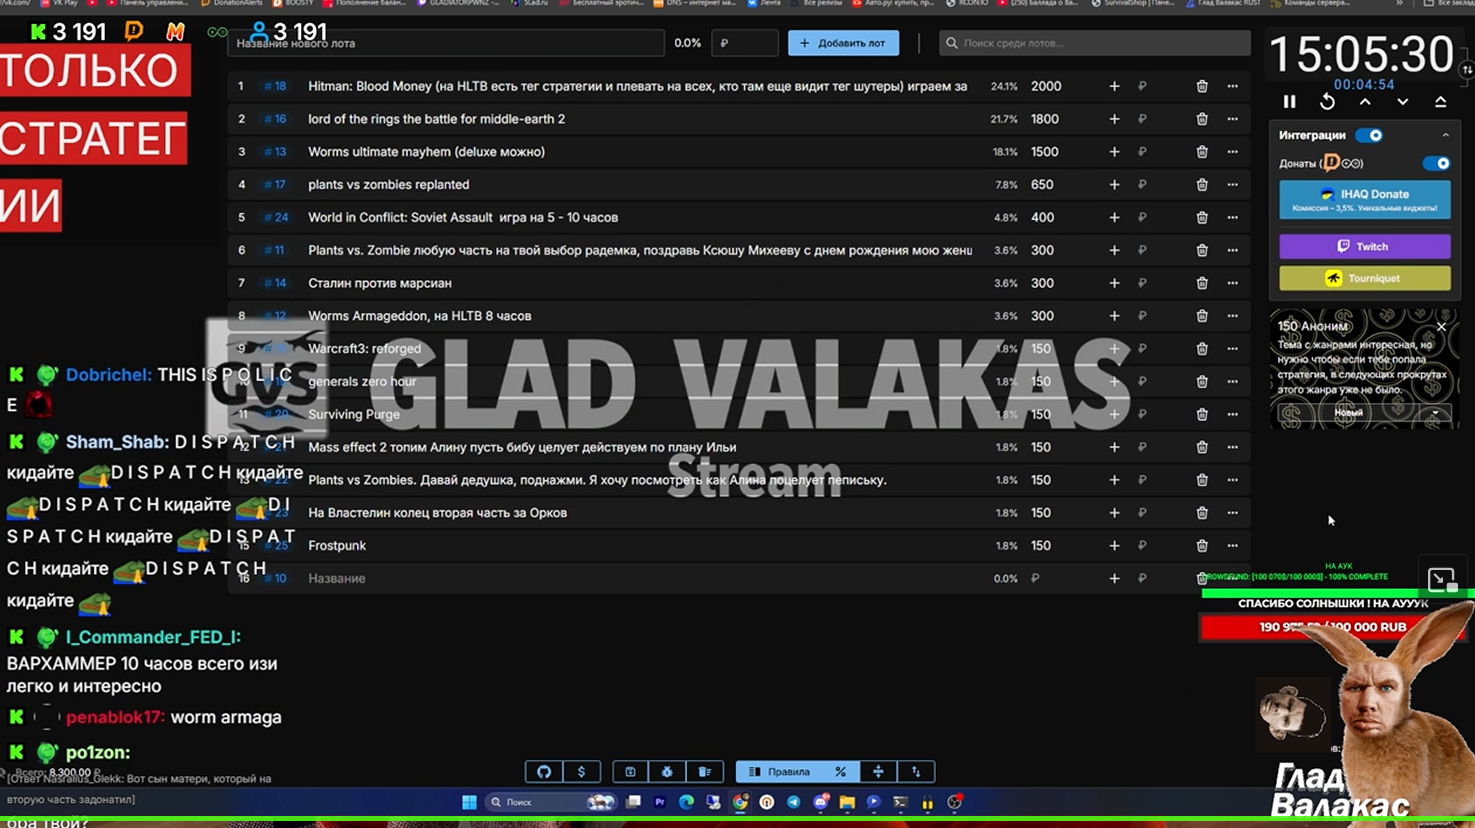Delete the World in Conflict: Soviet Assault lot
The height and width of the screenshot is (828, 1475).
(x=1202, y=217)
